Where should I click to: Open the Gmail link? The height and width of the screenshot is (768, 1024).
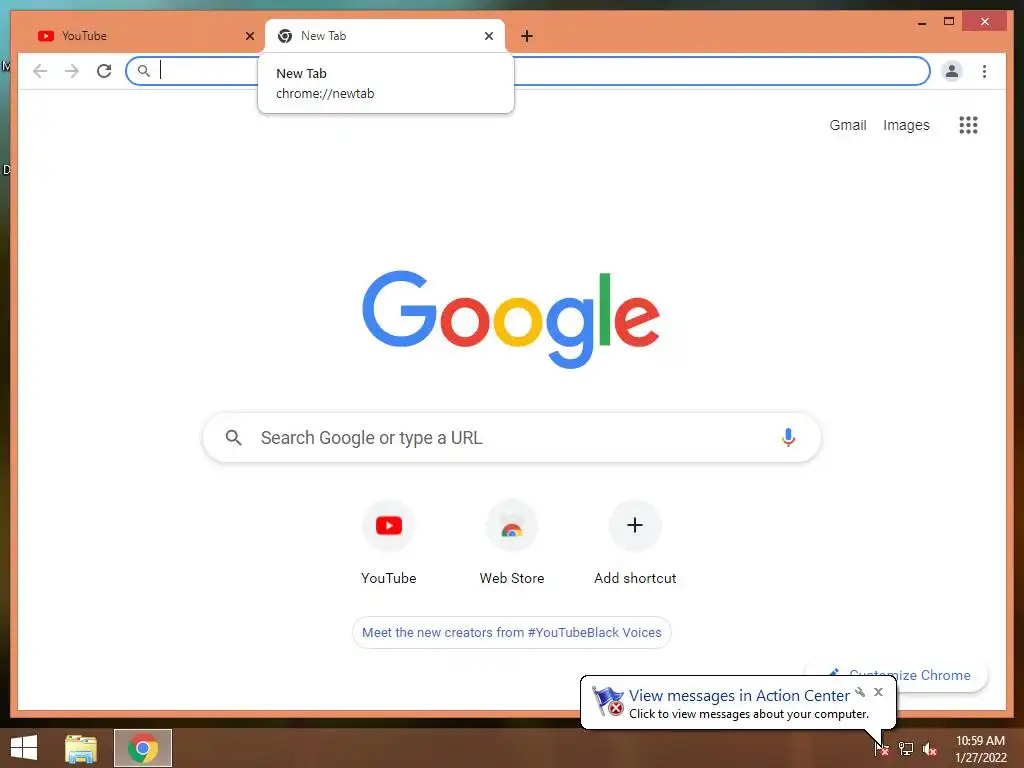pos(848,125)
